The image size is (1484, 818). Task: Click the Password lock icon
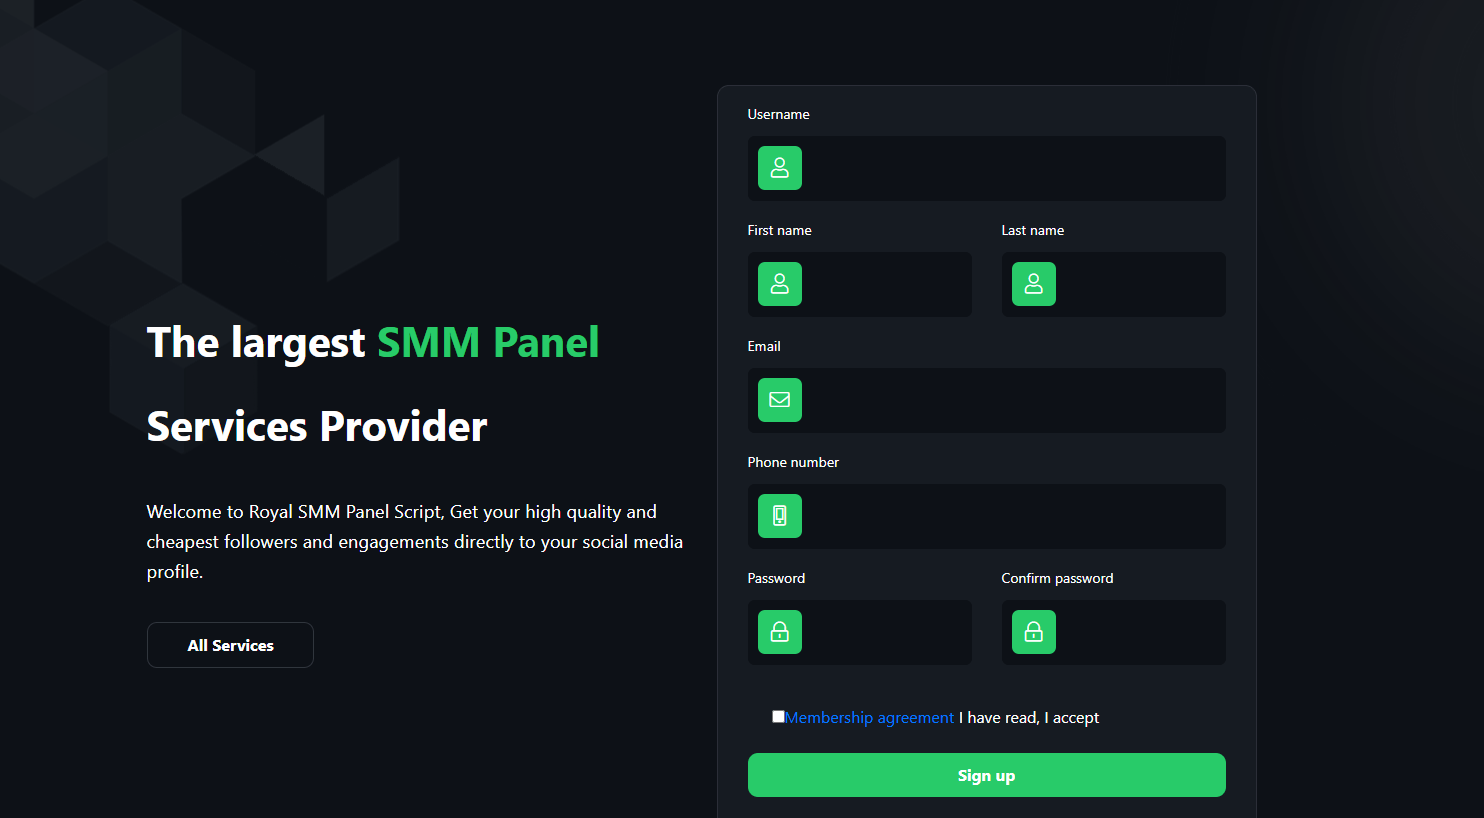(780, 632)
